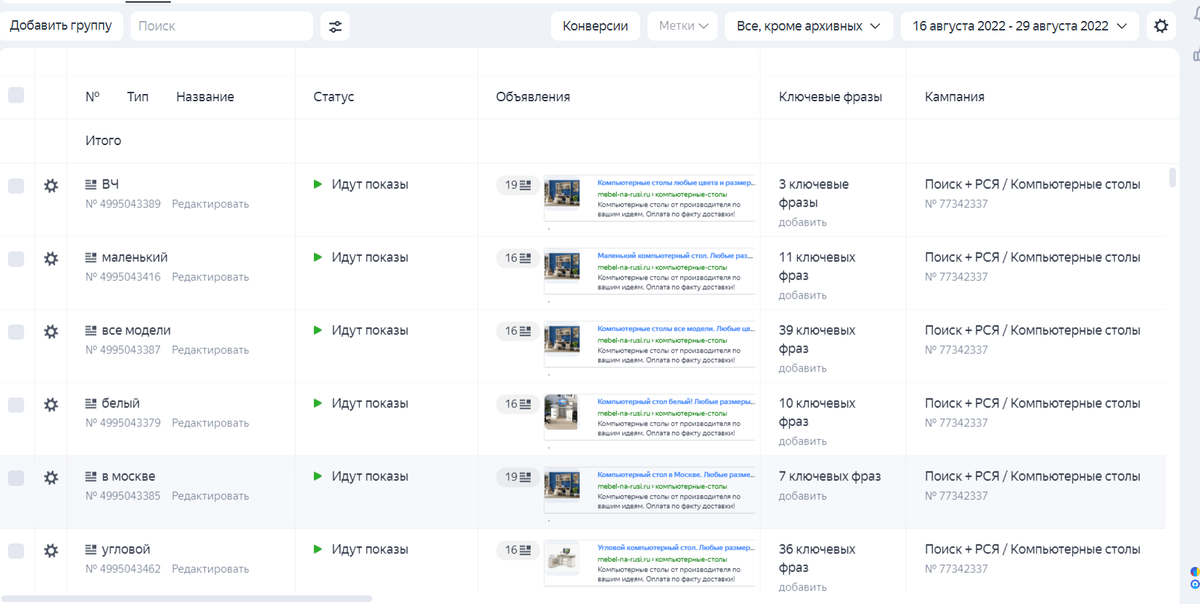Click horizontal scrollbar at bottom

coord(187,598)
